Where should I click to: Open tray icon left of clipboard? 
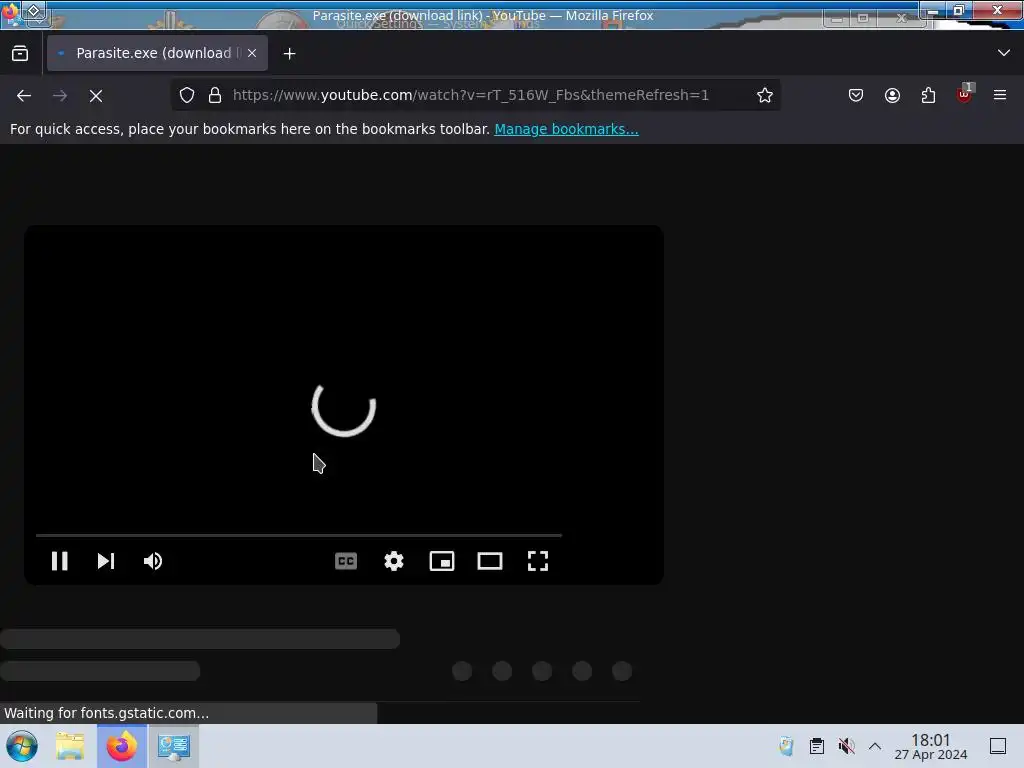click(786, 746)
